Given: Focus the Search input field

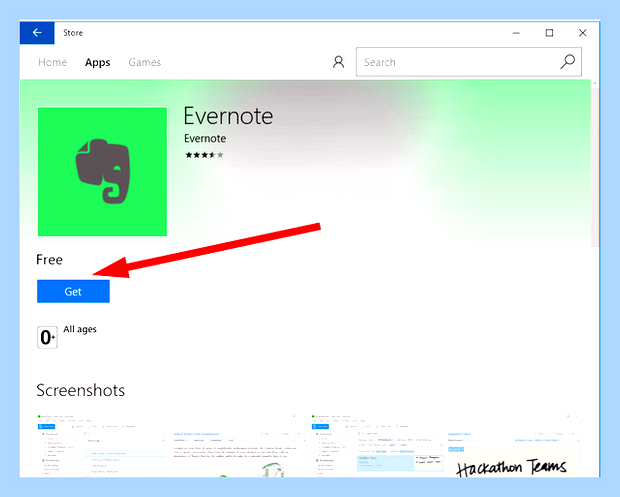Looking at the screenshot, I should [469, 62].
